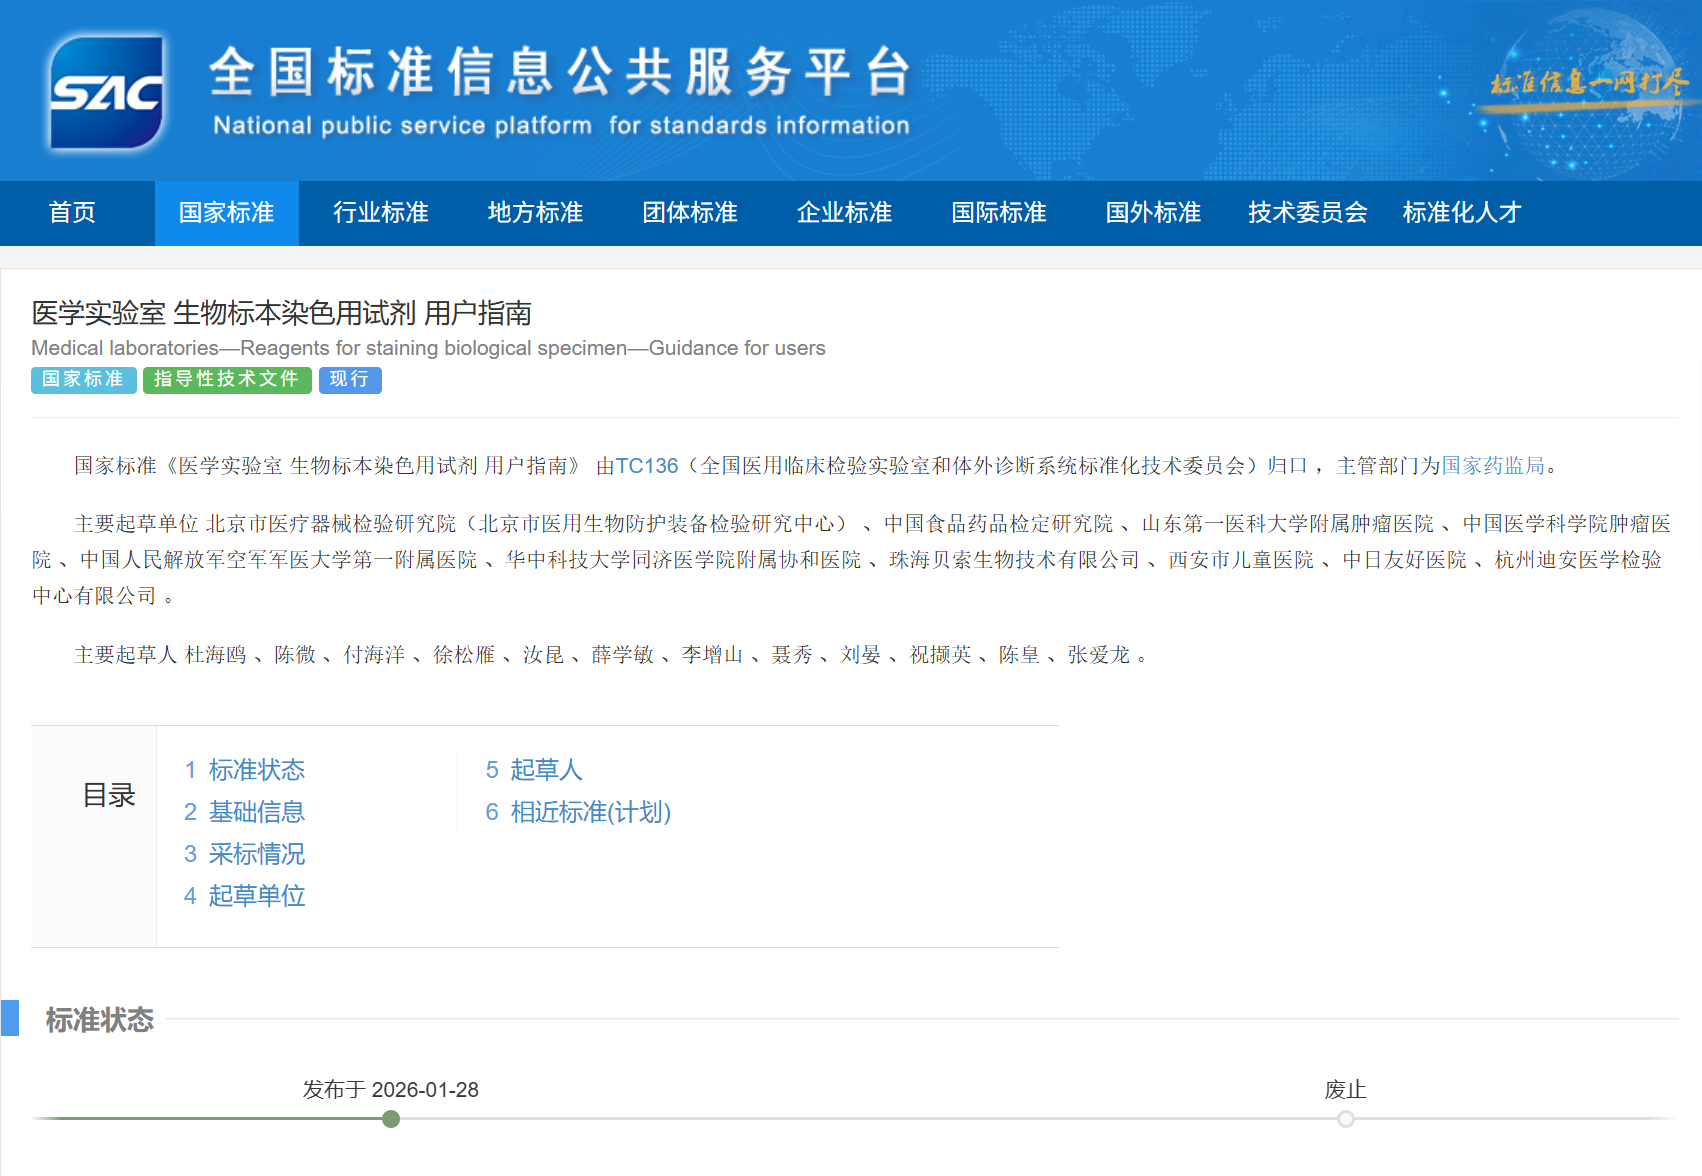
Task: Navigate to 企业标准 page
Action: point(844,213)
